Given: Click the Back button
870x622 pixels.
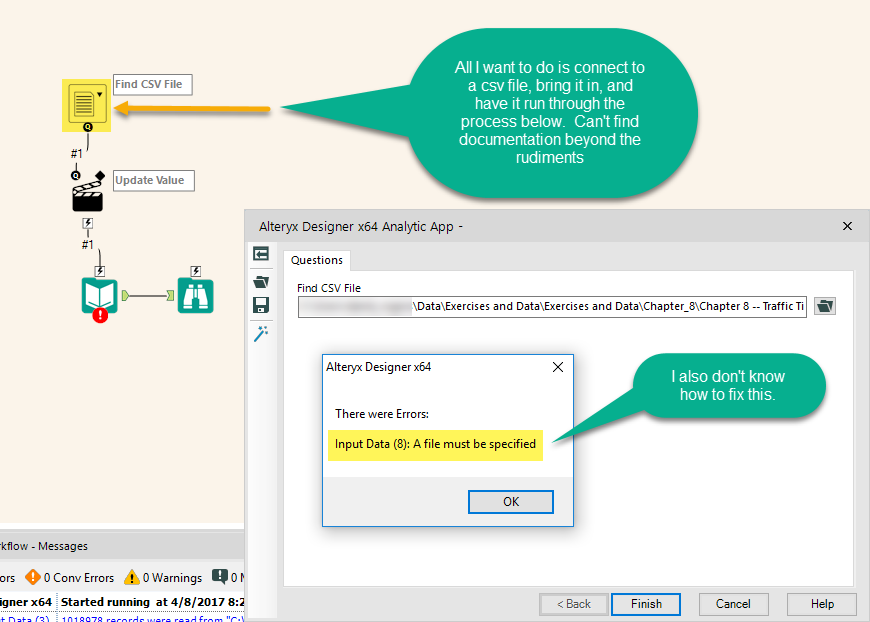Looking at the screenshot, I should click(573, 604).
